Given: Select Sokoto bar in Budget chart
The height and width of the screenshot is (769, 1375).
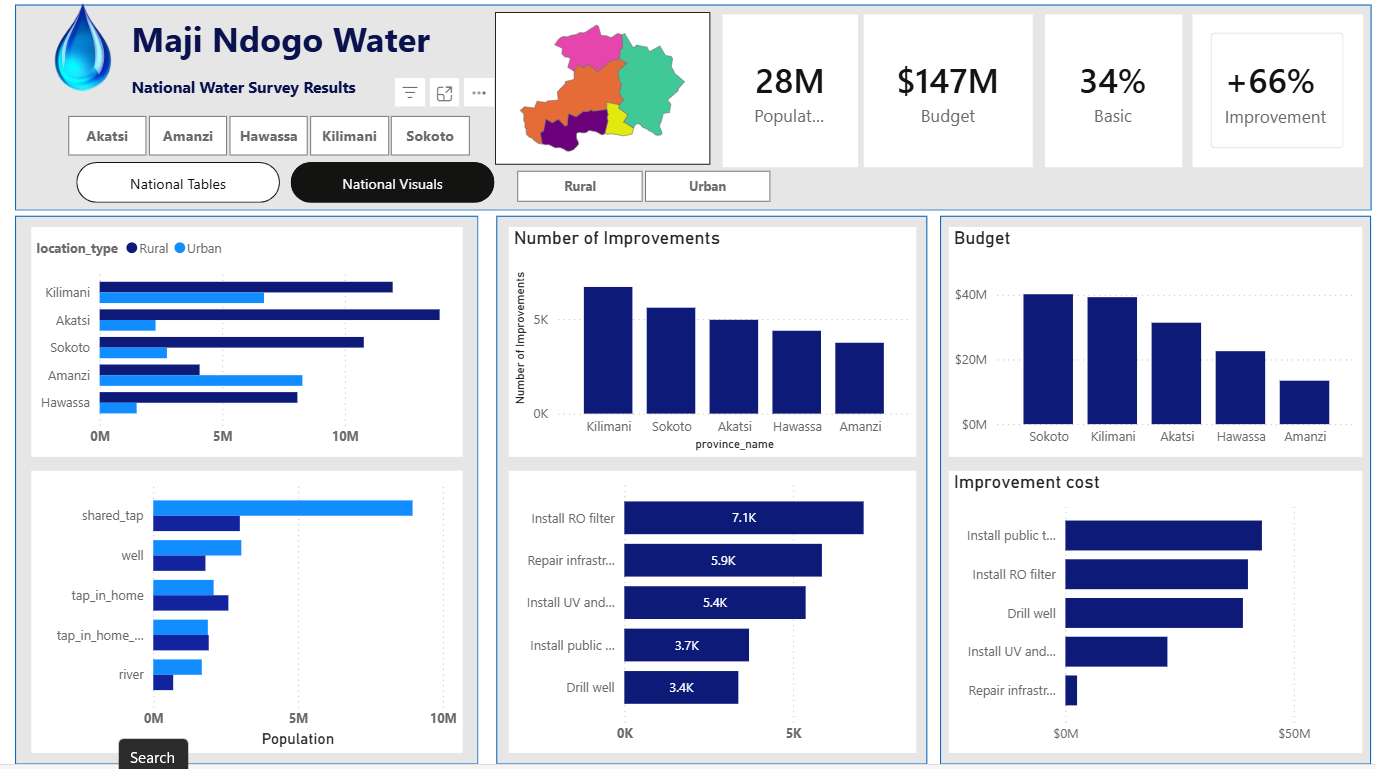Looking at the screenshot, I should [1048, 359].
